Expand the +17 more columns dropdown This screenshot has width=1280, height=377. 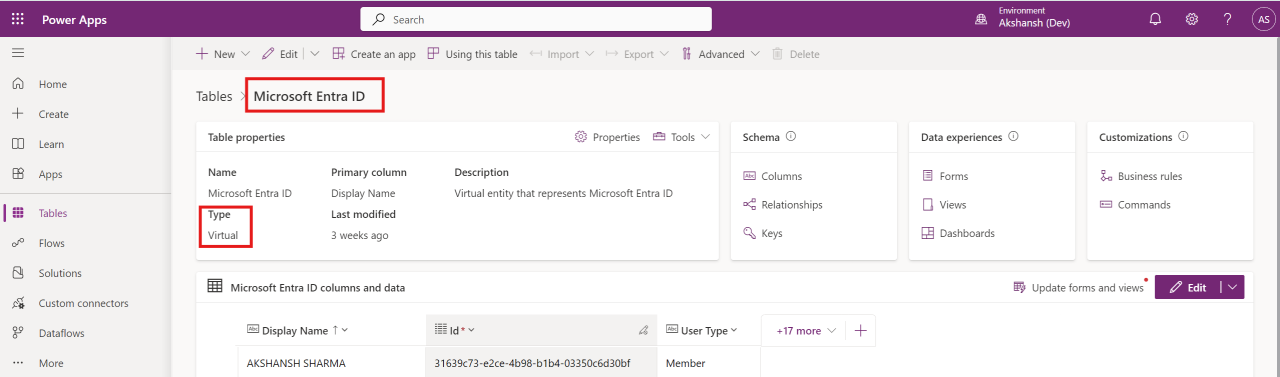(x=805, y=330)
